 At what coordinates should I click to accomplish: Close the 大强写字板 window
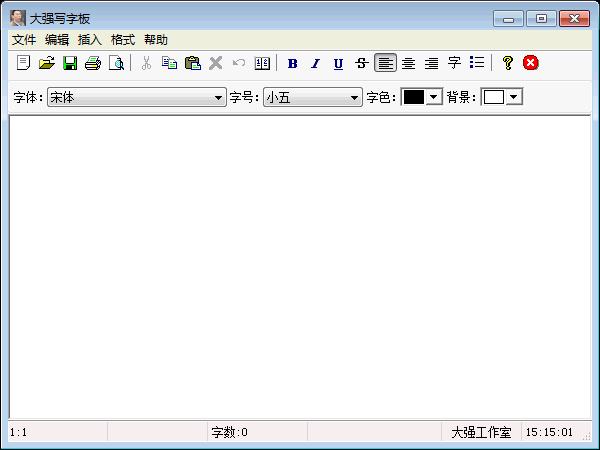574,18
